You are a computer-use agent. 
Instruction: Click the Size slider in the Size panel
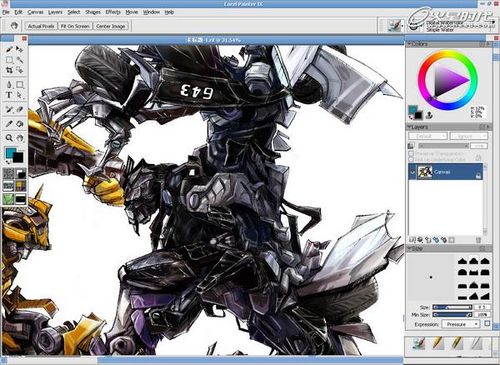coord(452,307)
